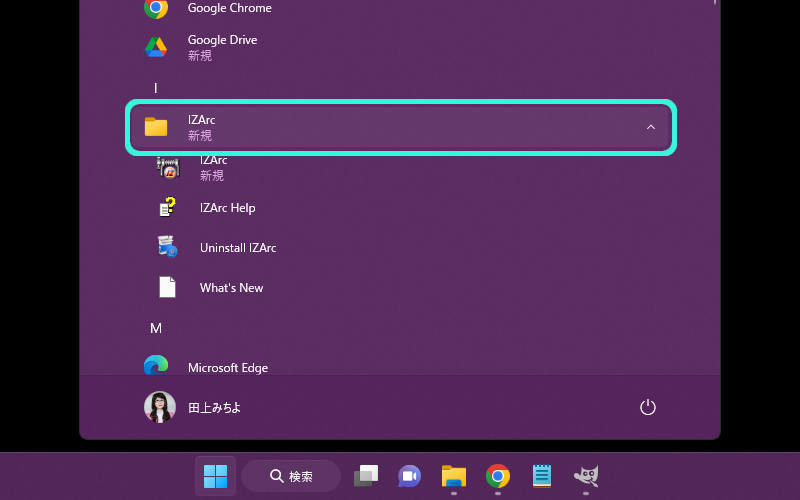
Task: Jump to the letter I section header
Action: pos(156,88)
